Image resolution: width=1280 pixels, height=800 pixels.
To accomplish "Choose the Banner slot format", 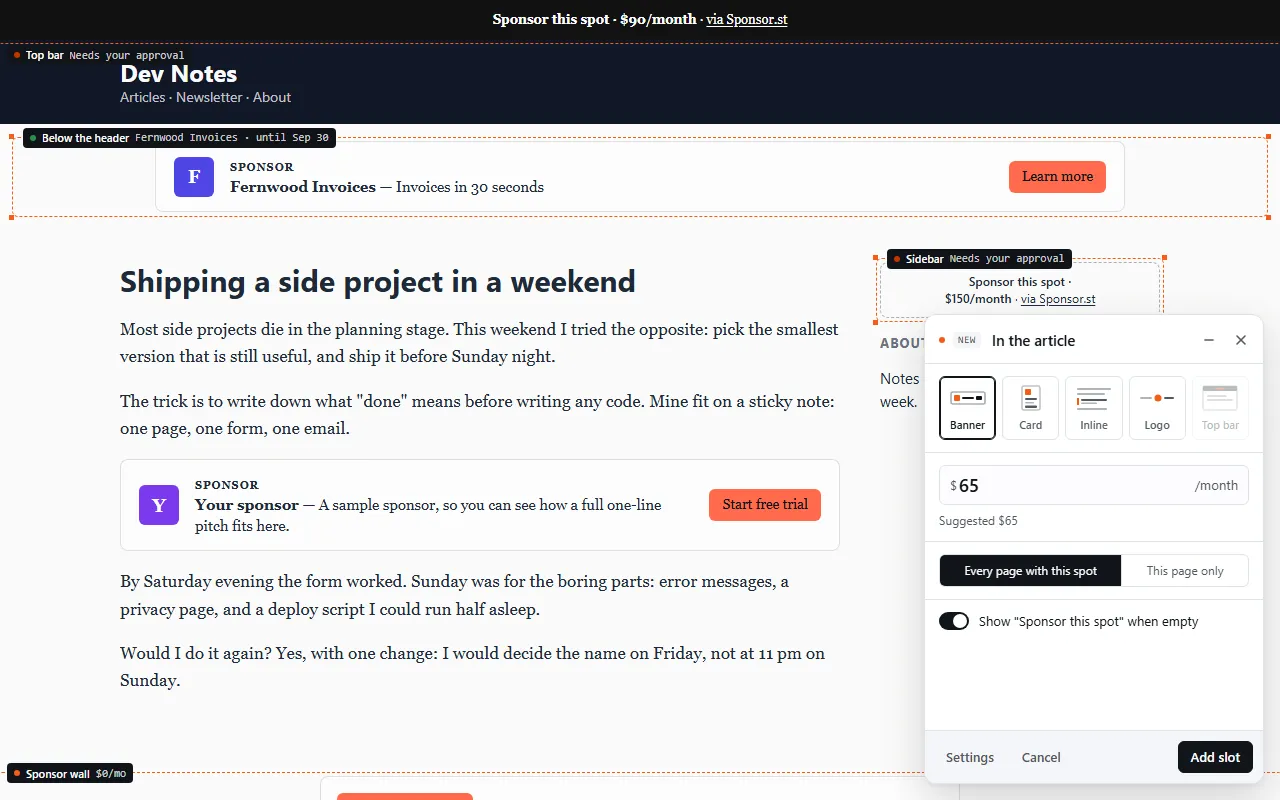I will coord(967,408).
